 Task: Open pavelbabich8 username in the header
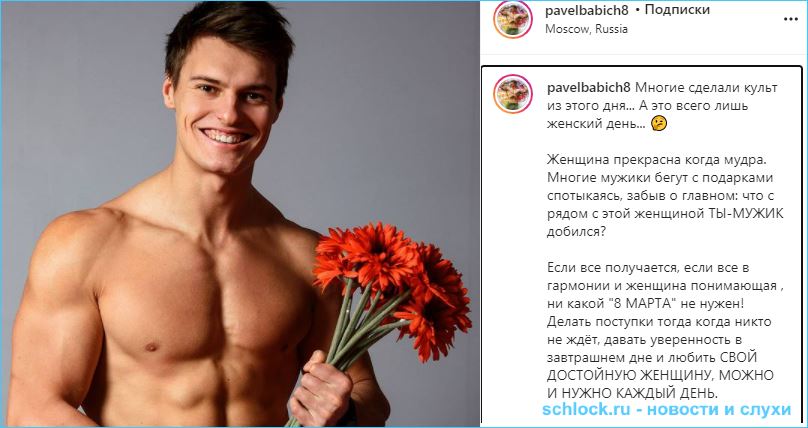[587, 10]
